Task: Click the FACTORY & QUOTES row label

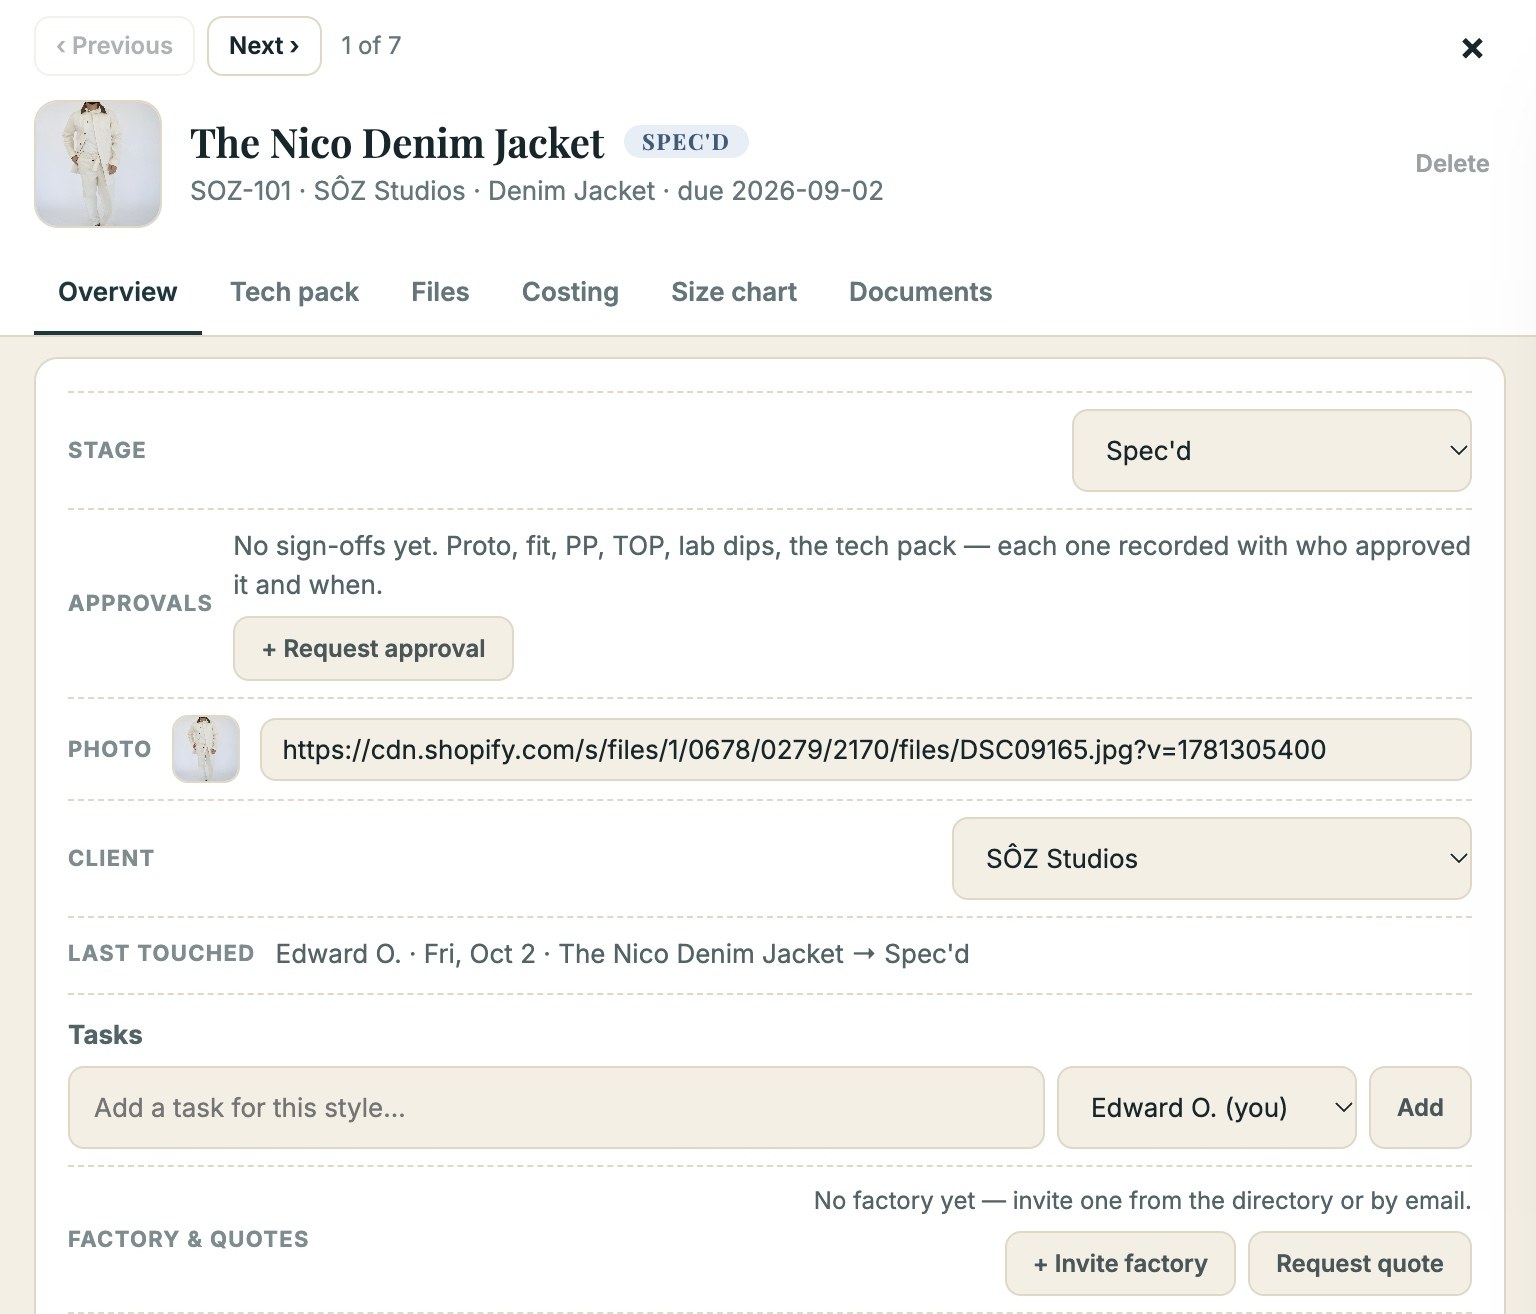Action: pos(188,1240)
